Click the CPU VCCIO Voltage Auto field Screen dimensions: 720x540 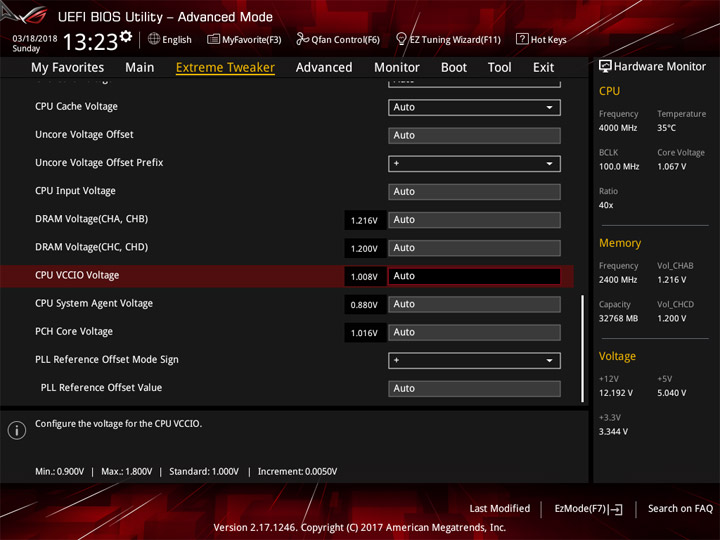(x=474, y=276)
